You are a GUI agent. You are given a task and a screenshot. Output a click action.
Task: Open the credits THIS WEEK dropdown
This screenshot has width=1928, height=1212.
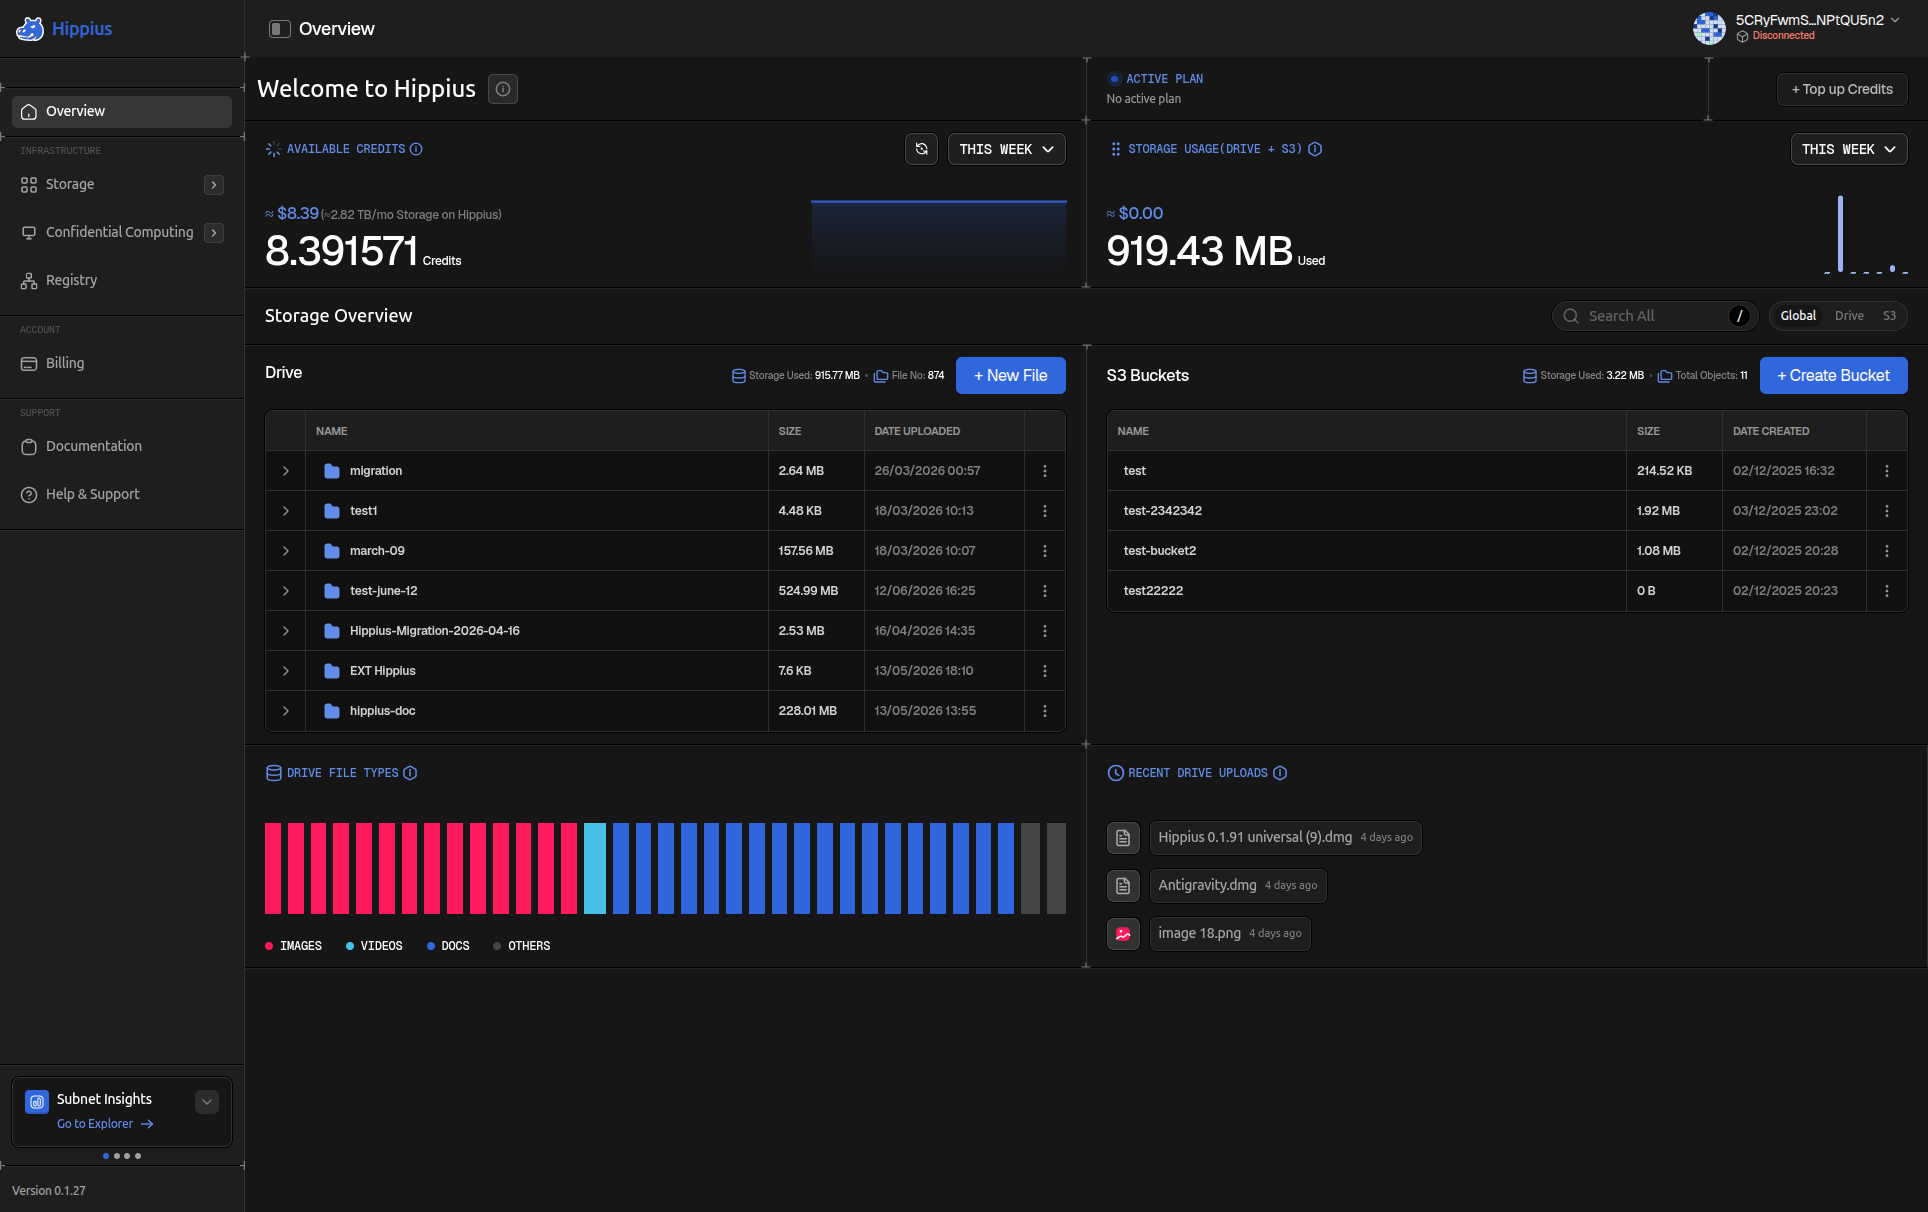[x=1006, y=149]
